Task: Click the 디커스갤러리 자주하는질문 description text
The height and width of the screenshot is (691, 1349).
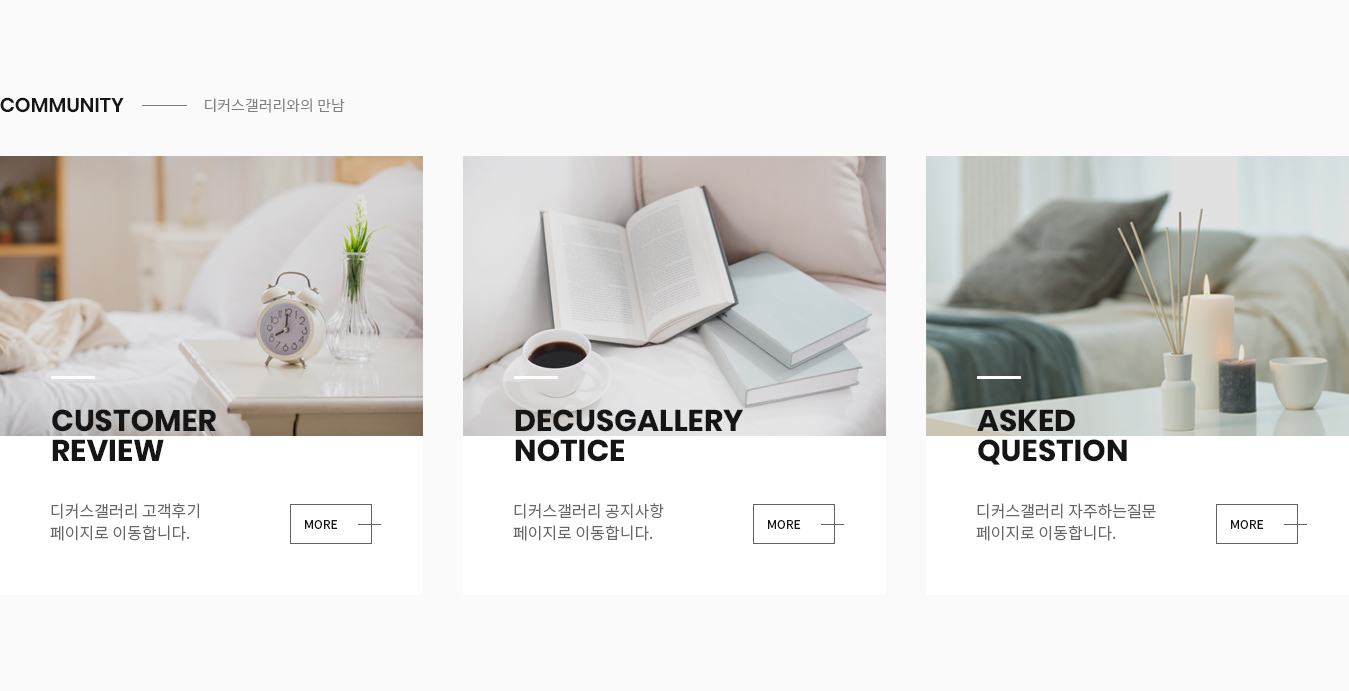Action: click(1066, 511)
